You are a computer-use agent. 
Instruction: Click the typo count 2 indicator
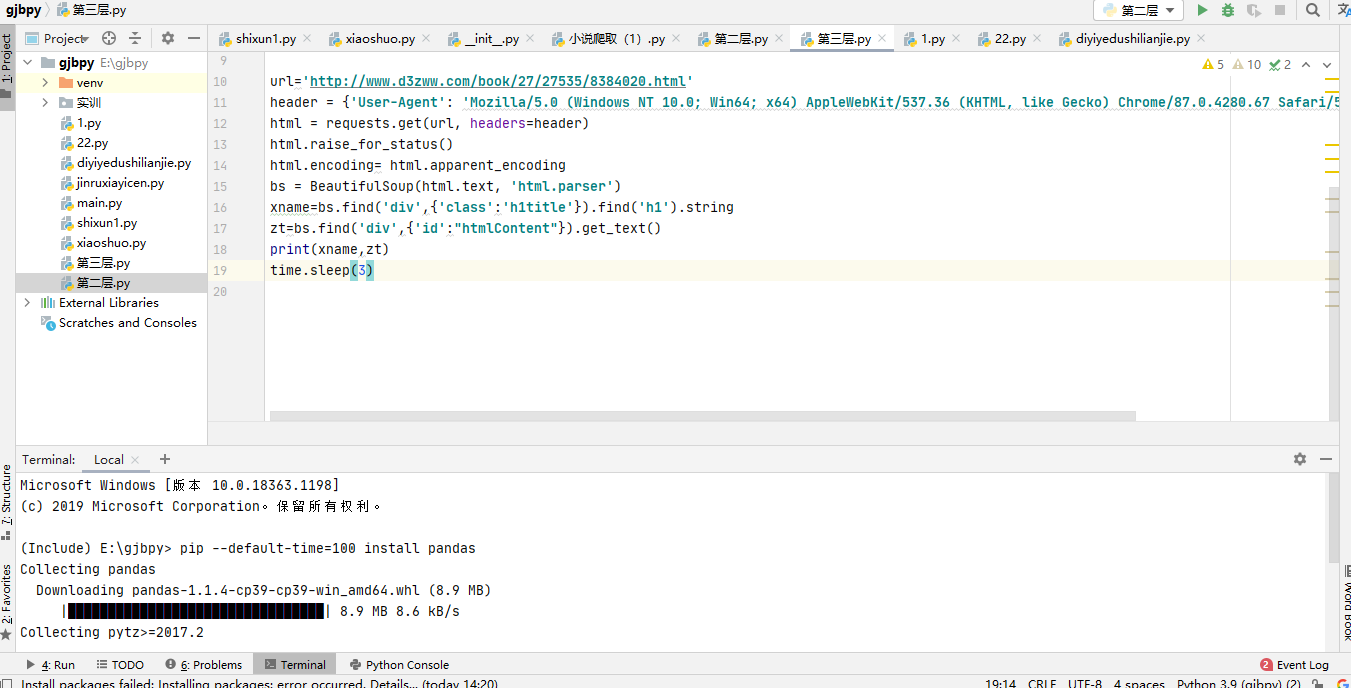[x=1280, y=65]
